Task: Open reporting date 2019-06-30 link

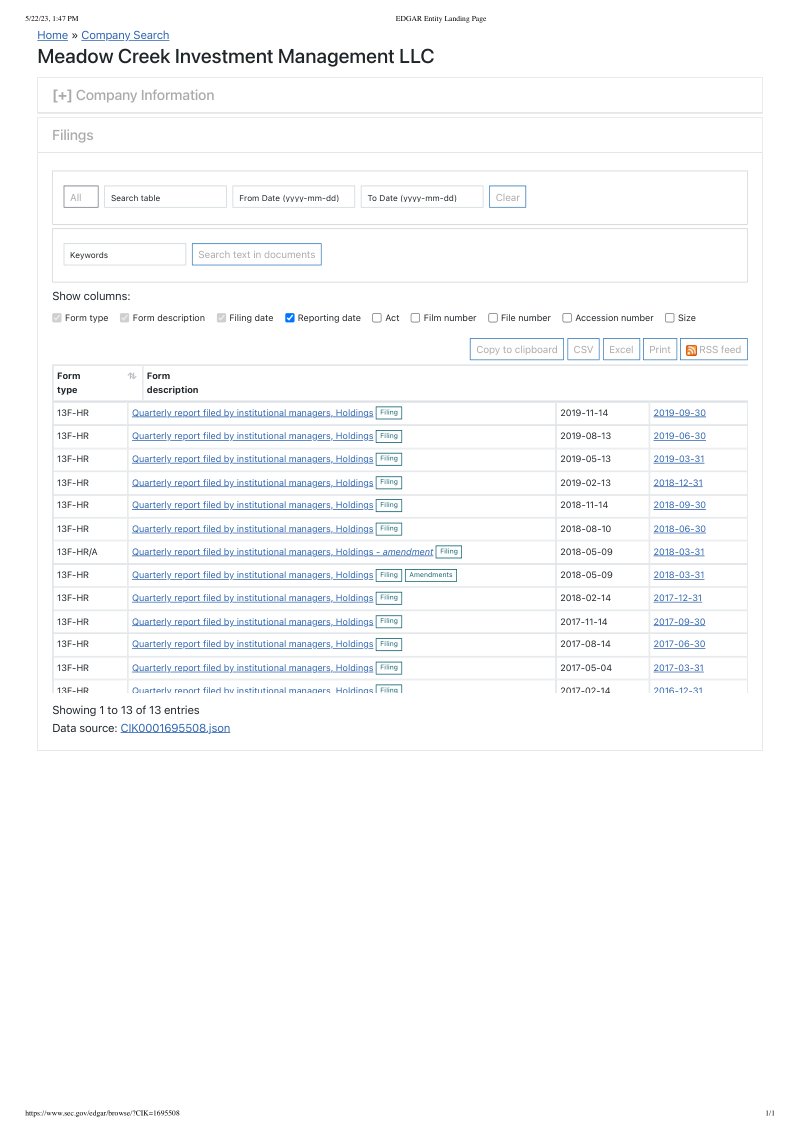Action: tap(679, 436)
